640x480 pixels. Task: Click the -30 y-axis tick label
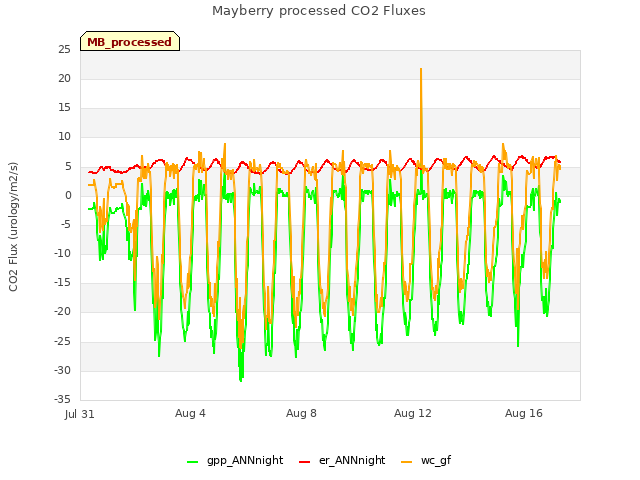point(62,371)
